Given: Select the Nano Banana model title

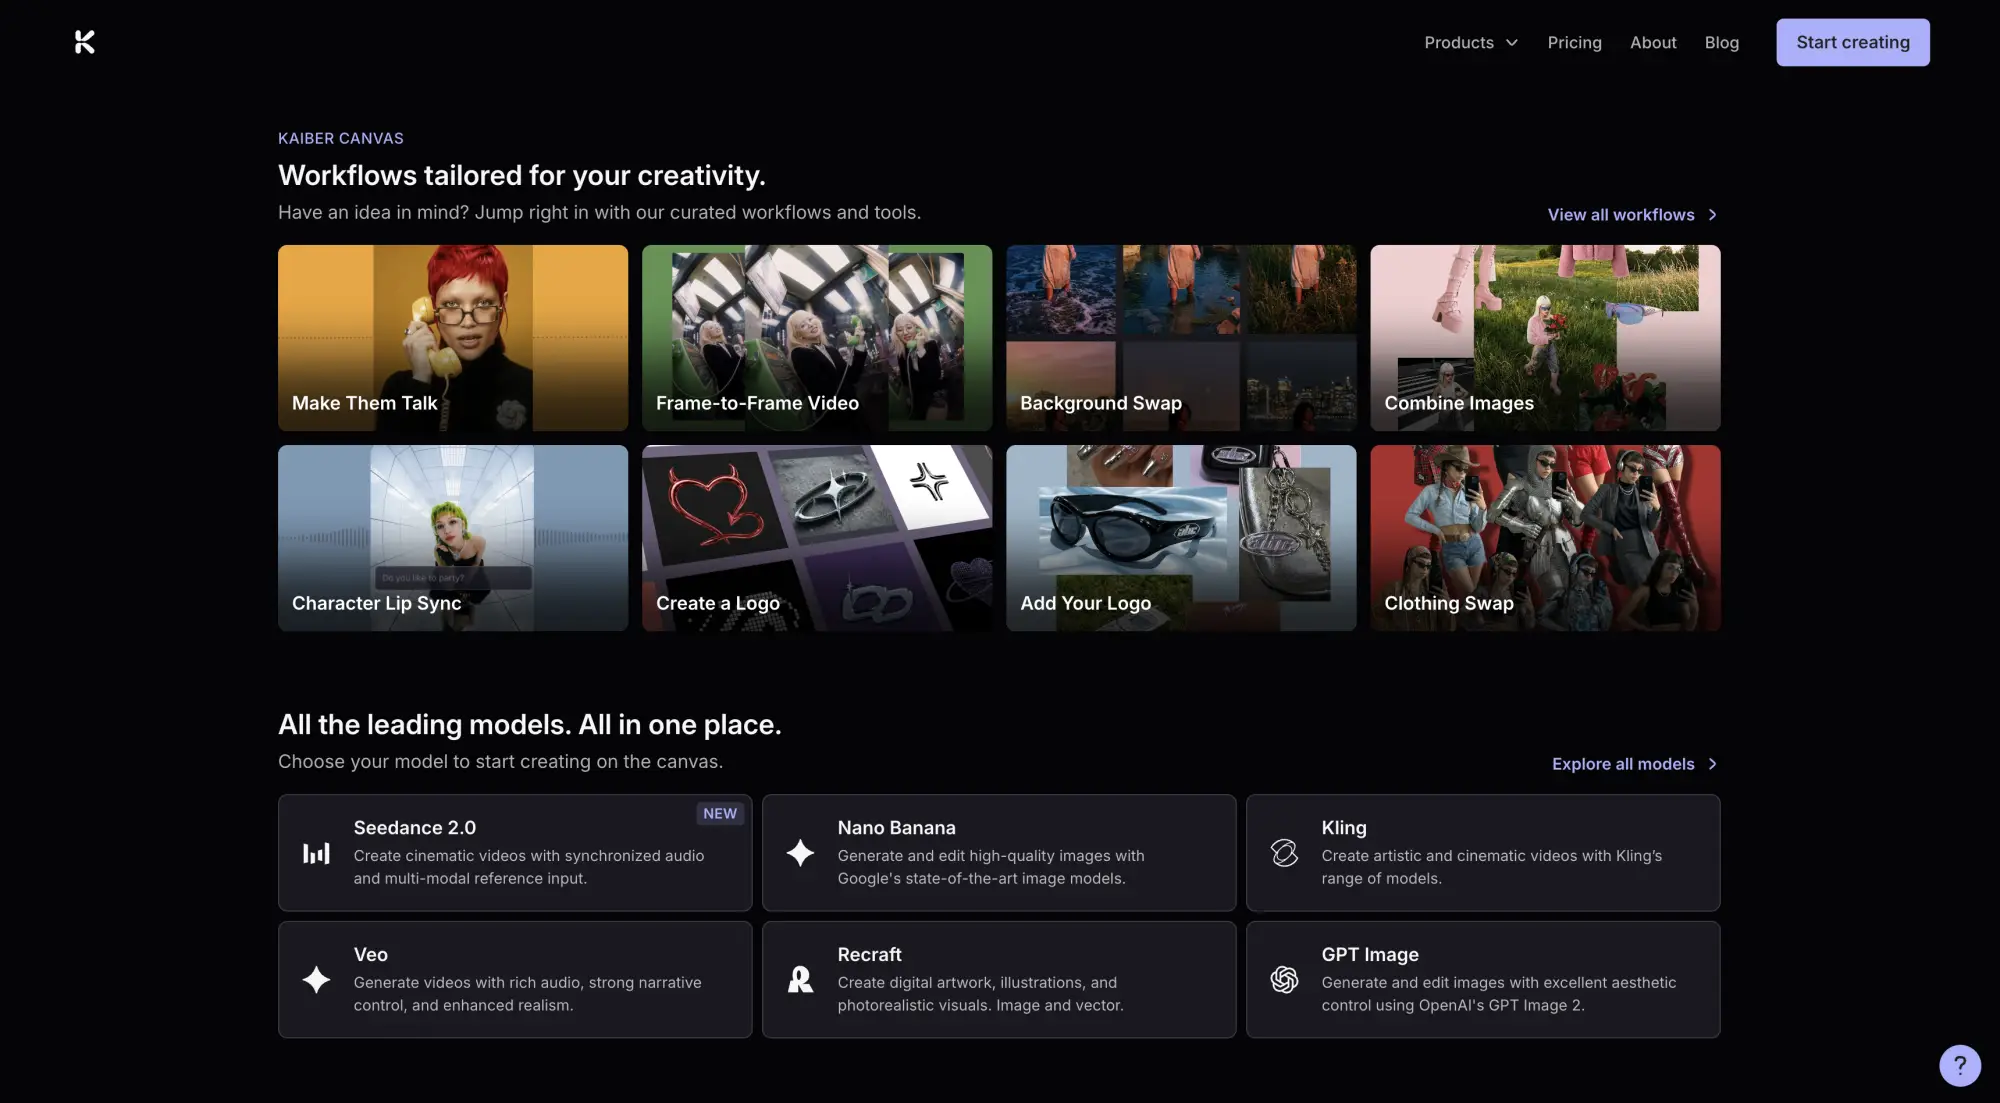Looking at the screenshot, I should (x=896, y=828).
